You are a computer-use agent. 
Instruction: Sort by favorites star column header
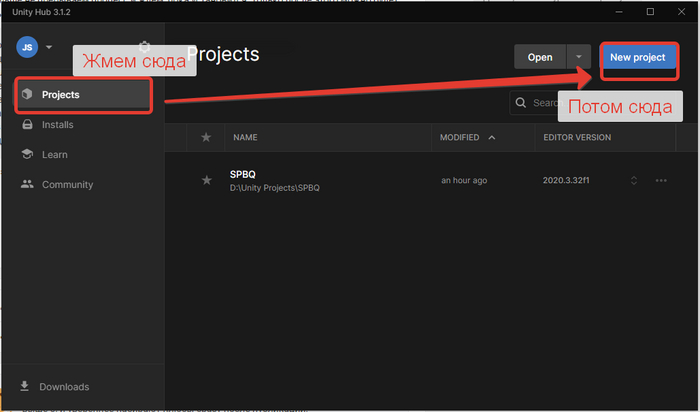click(x=206, y=137)
